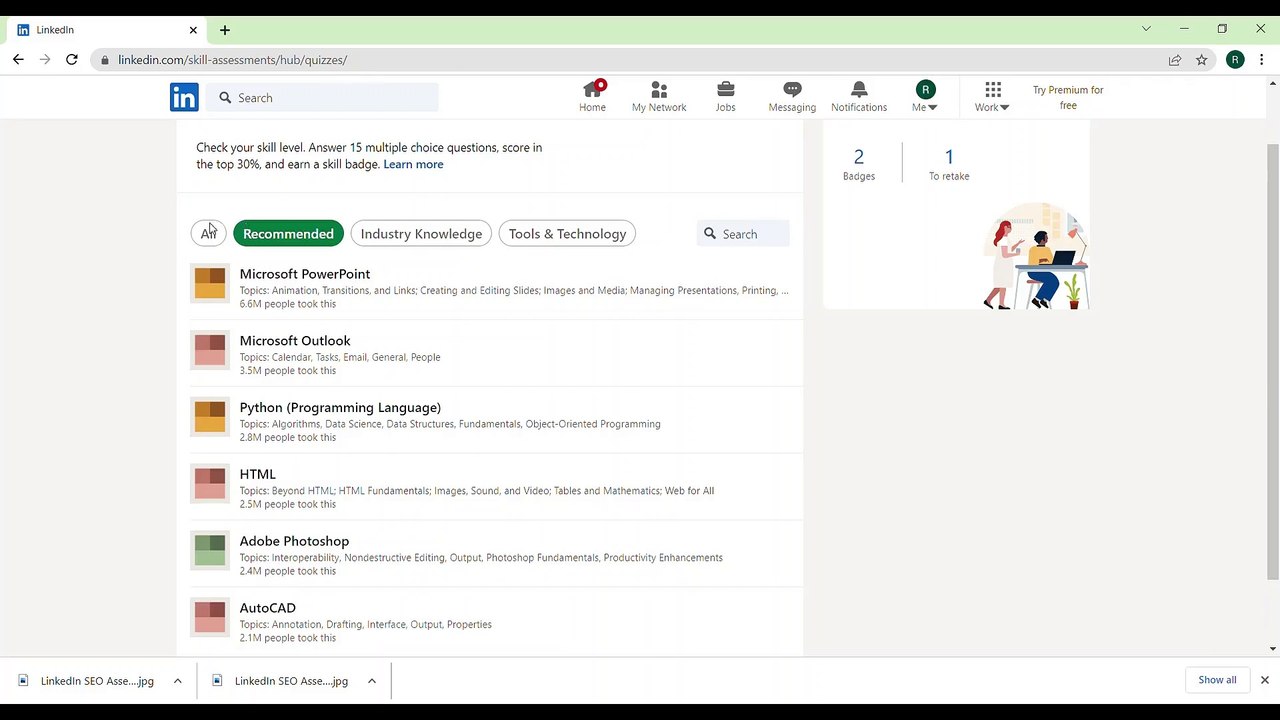Click the two people at desk illustration
Image resolution: width=1280 pixels, height=720 pixels.
[x=1035, y=257]
